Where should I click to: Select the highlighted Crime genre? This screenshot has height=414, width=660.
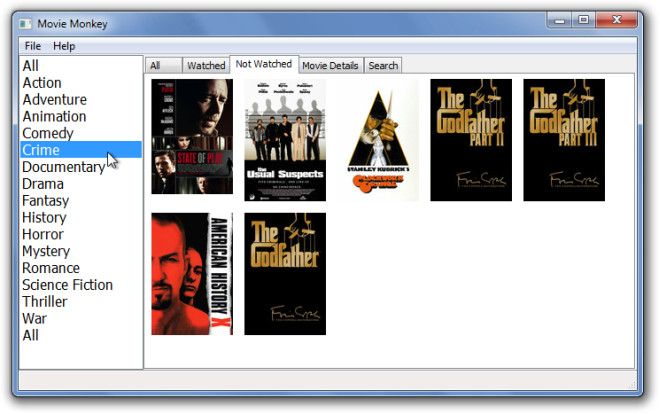coord(81,150)
